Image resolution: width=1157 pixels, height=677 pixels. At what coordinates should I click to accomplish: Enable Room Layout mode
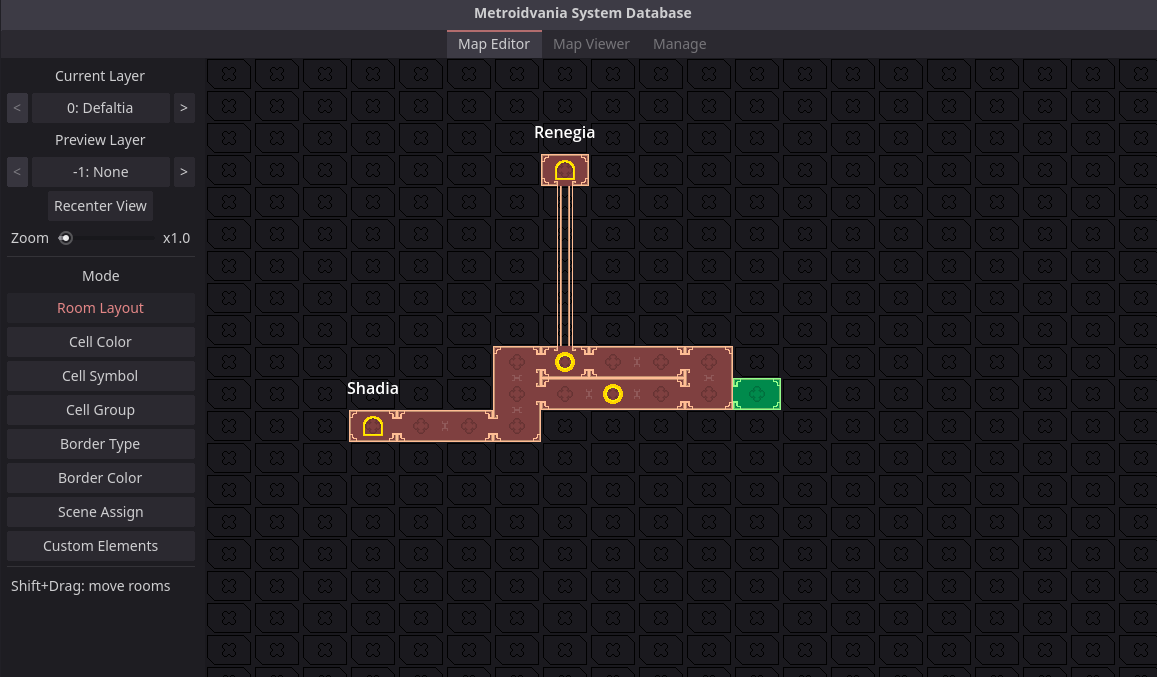pos(100,308)
